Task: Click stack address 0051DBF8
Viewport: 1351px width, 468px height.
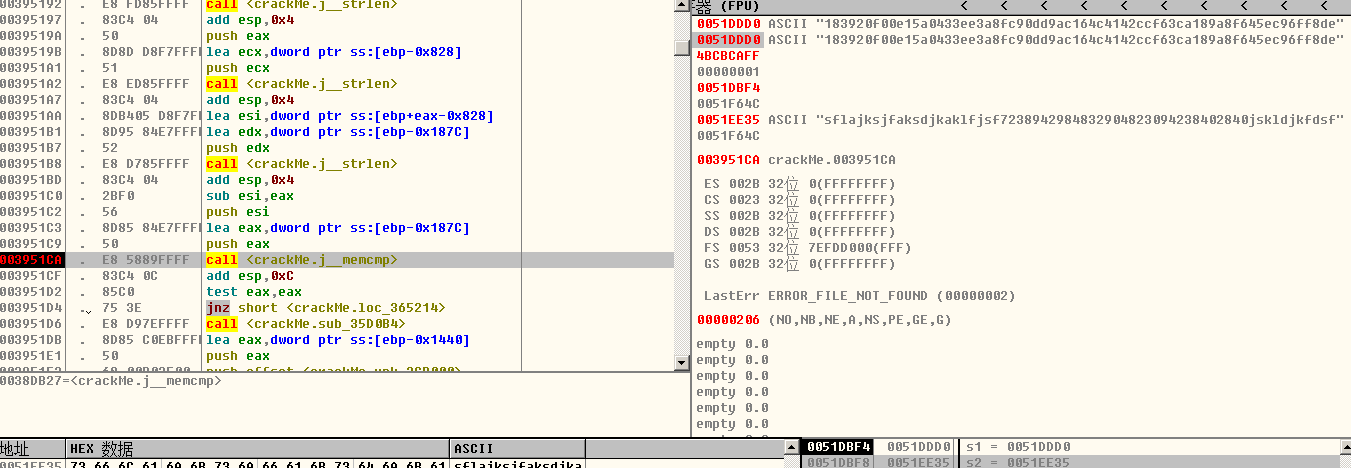Action: pos(839,462)
